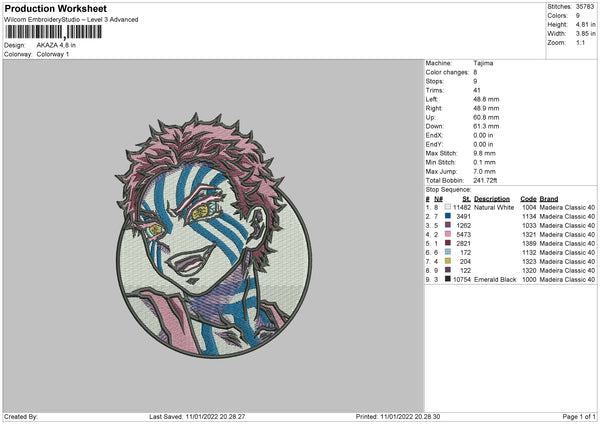The image size is (600, 424).
Task: Click the Left value '48.8 mm'
Action: click(486, 99)
